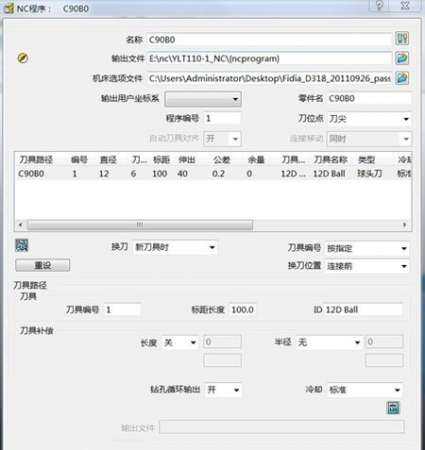Screen dimensions: 425x450
Task: Open file browser for 机床选项文件
Action: [x=402, y=78]
